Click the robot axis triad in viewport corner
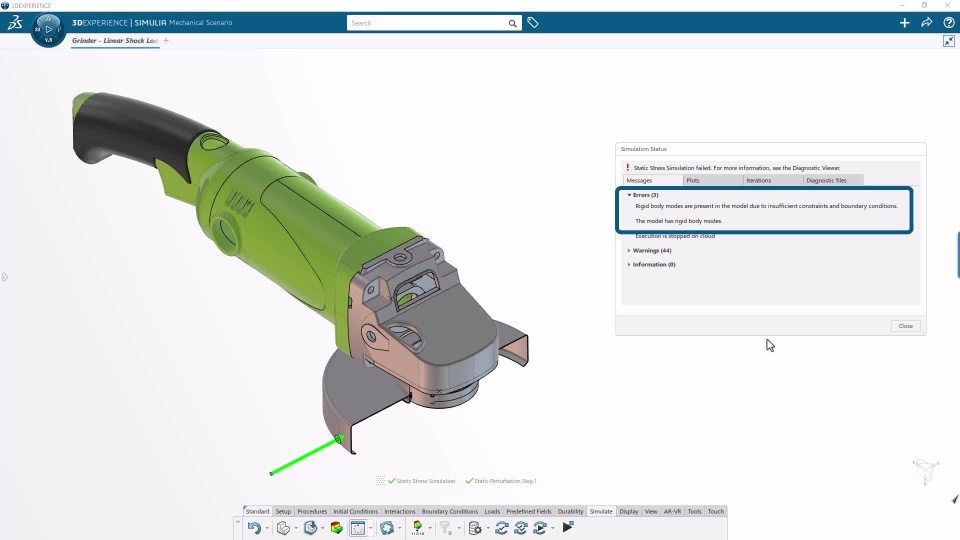Image resolution: width=960 pixels, height=540 pixels. pyautogui.click(x=926, y=471)
